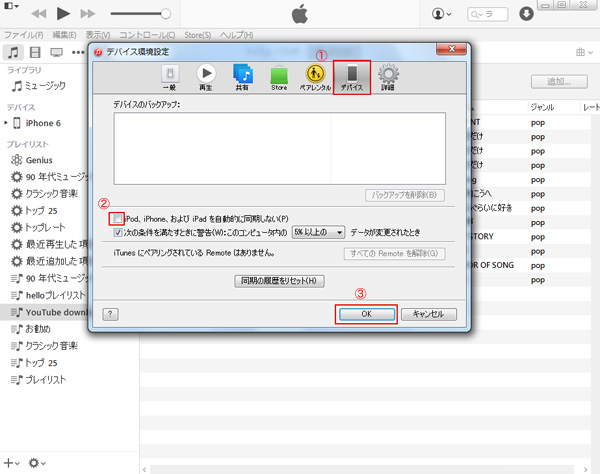Select iPhone 6 in the devices sidebar
The image size is (600, 474).
coord(38,123)
